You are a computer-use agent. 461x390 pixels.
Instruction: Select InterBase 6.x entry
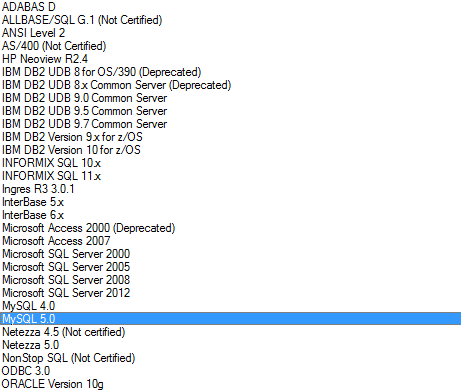pyautogui.click(x=33, y=215)
